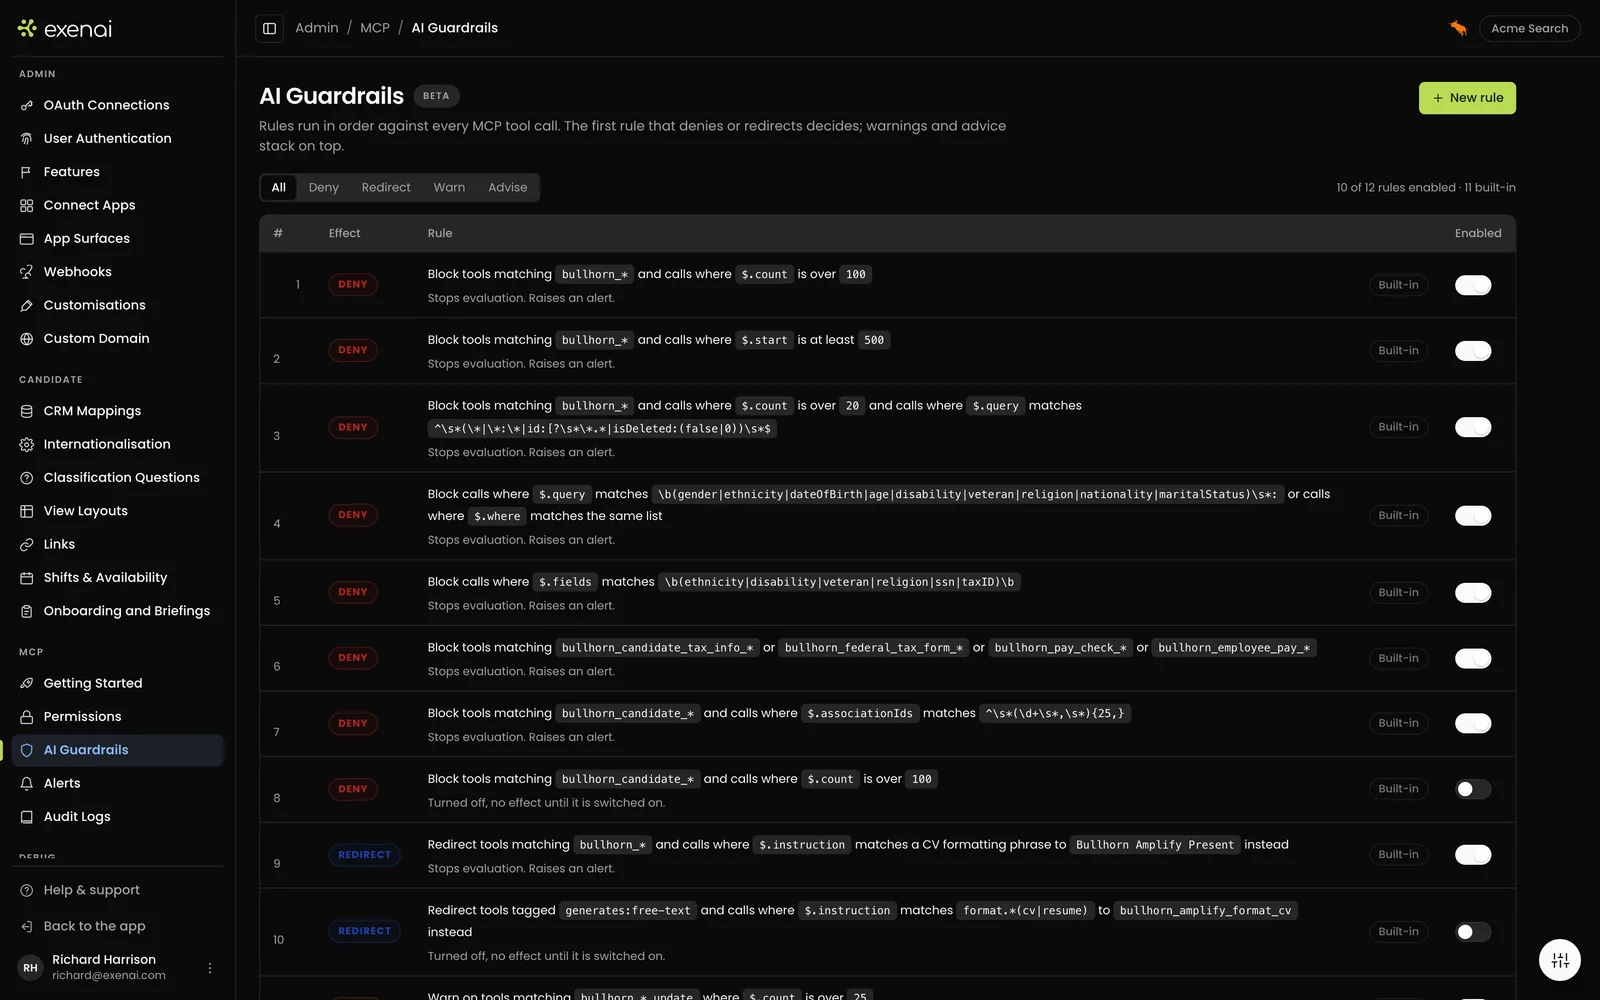Open Audit Logs in sidebar
Image resolution: width=1600 pixels, height=1000 pixels.
pyautogui.click(x=118, y=817)
